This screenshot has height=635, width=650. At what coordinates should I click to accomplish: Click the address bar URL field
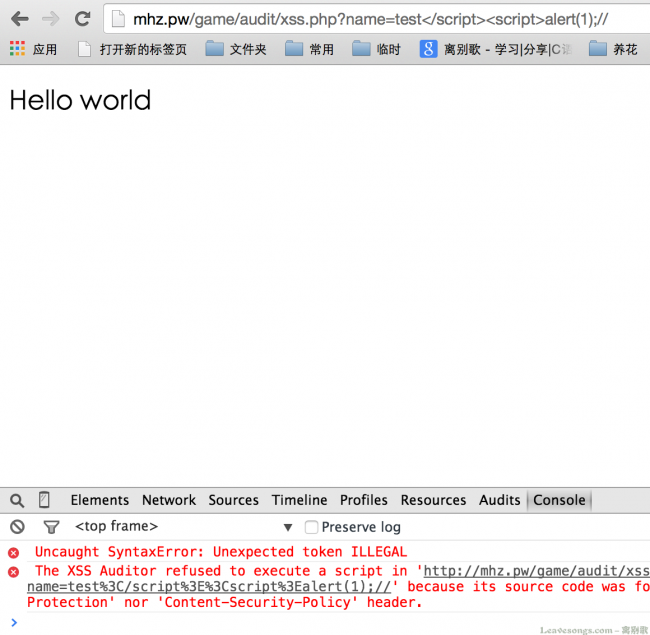tap(370, 19)
